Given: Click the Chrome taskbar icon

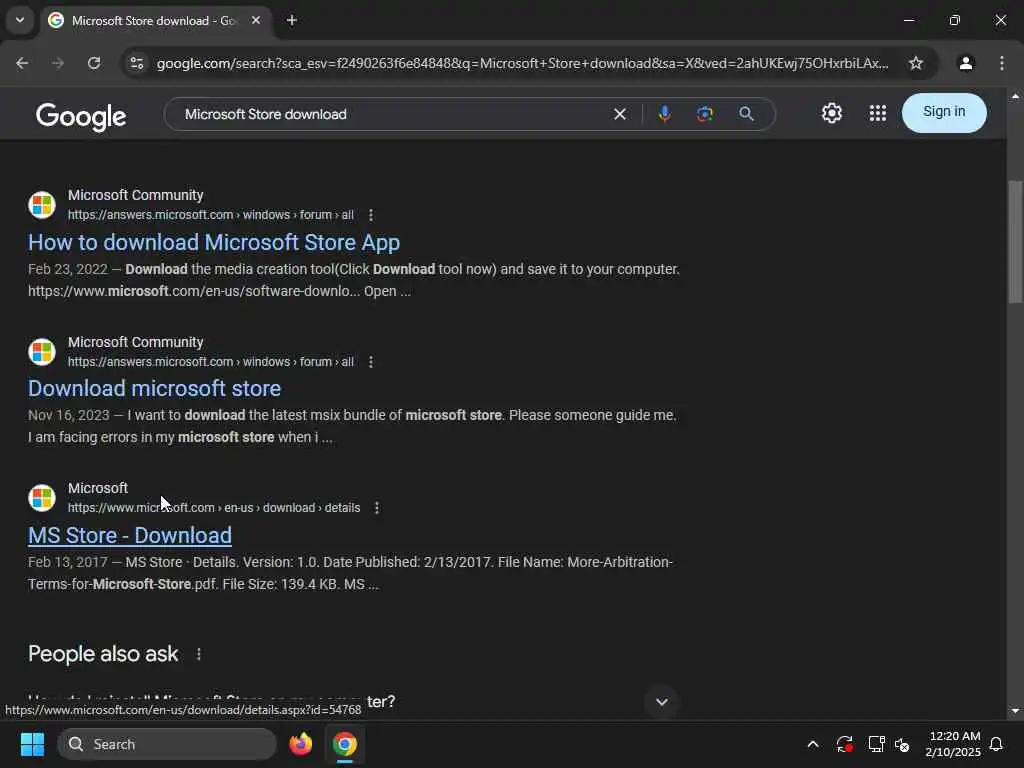Looking at the screenshot, I should tap(345, 744).
